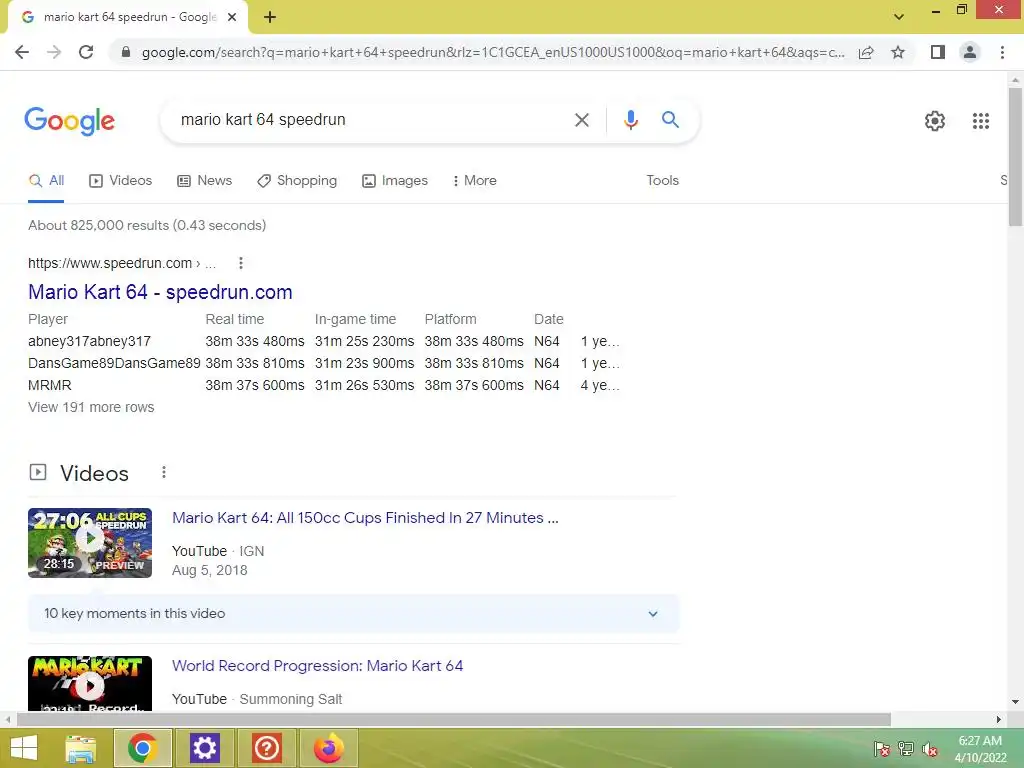Bookmark this page with the star icon
Image resolution: width=1024 pixels, height=768 pixels.
point(898,52)
